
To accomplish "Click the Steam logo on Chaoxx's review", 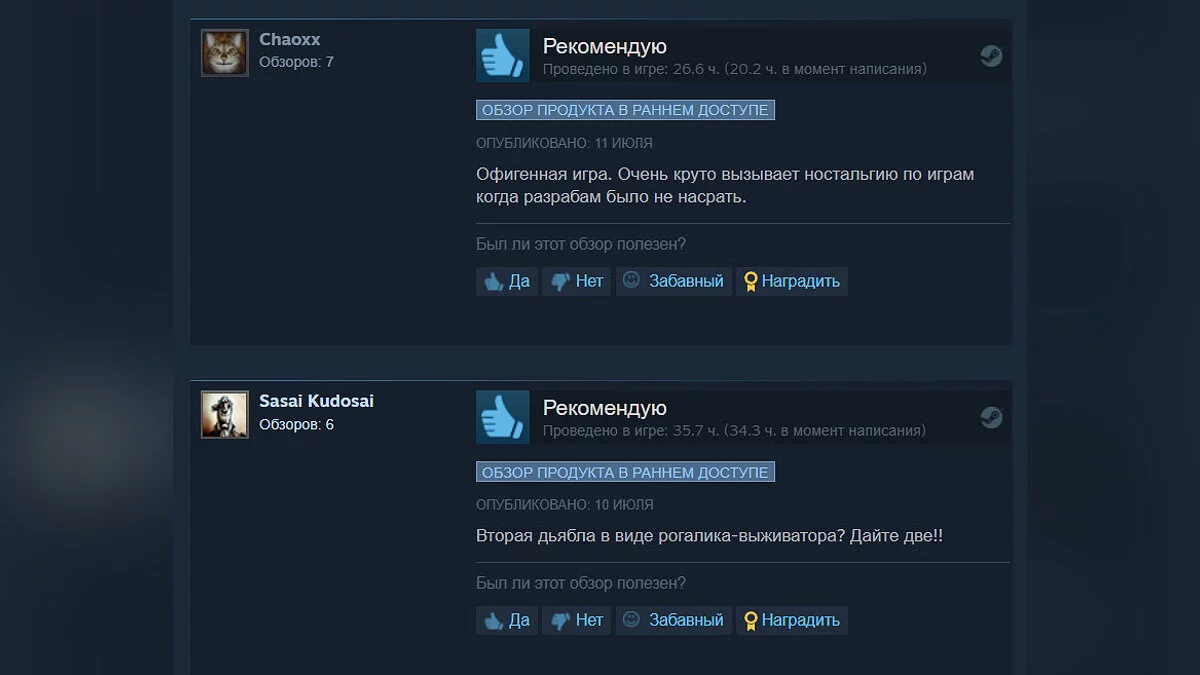I will (x=991, y=56).
